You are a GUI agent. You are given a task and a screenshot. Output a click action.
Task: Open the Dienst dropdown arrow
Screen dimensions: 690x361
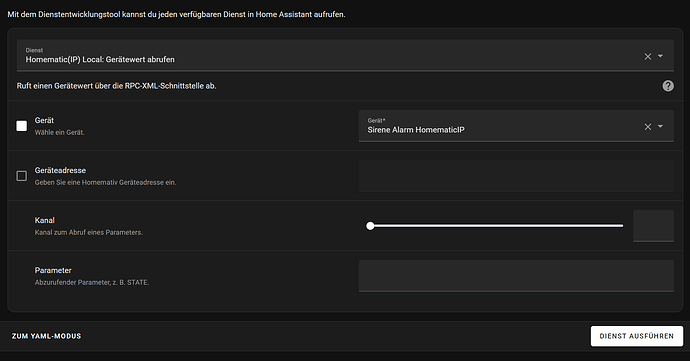661,56
